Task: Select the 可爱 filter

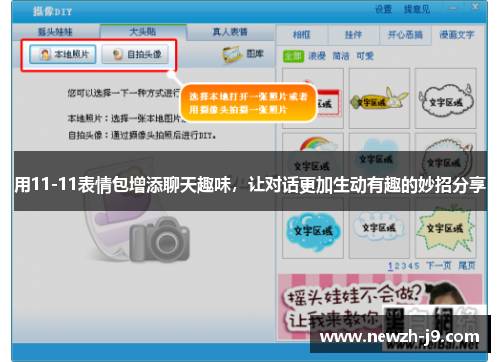Action: point(365,56)
